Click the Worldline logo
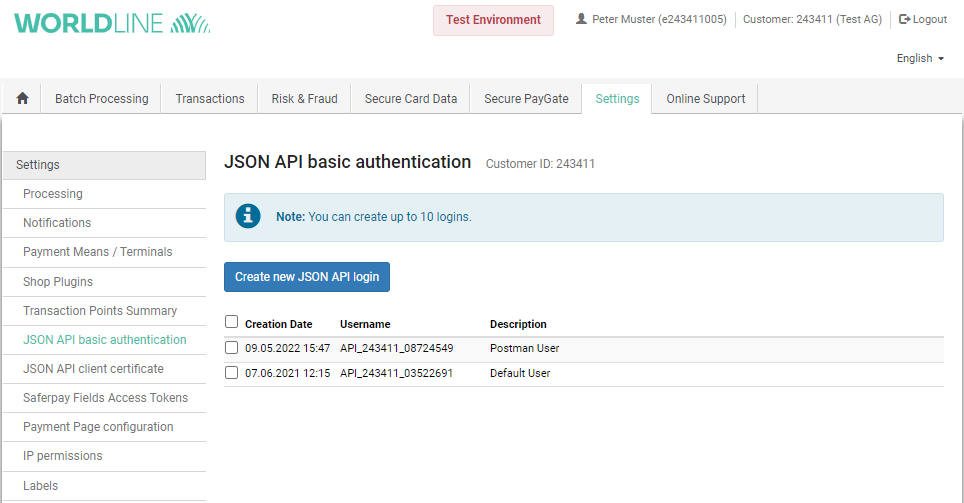964x503 pixels. [x=112, y=23]
